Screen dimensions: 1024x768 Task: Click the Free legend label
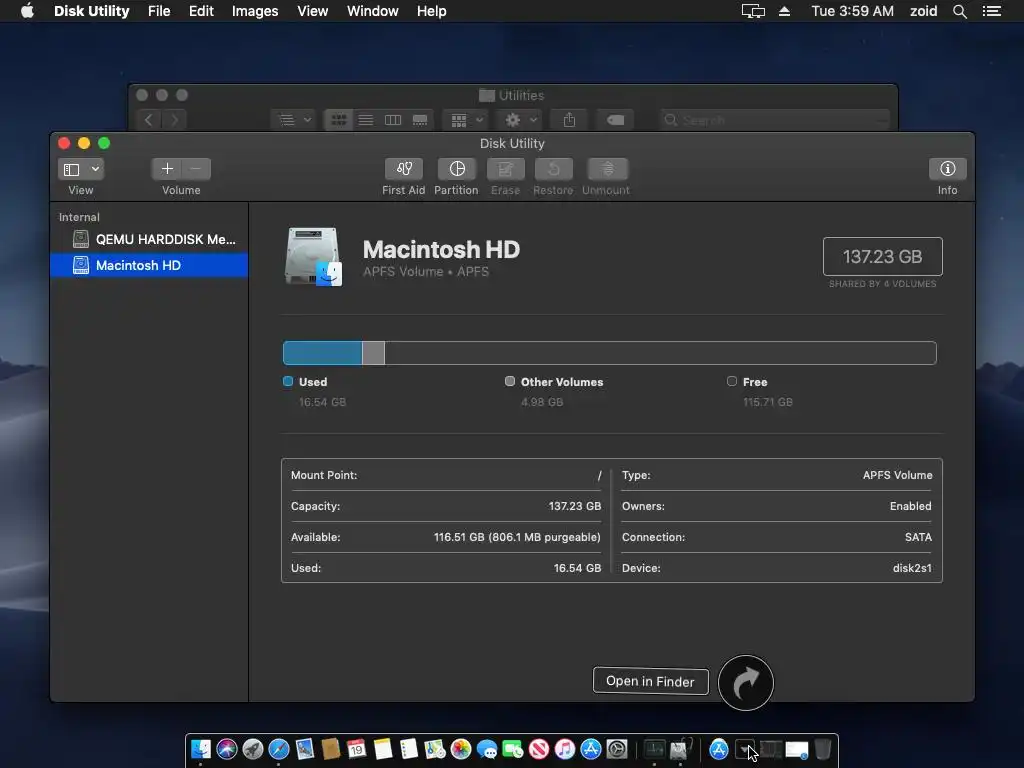pyautogui.click(x=755, y=382)
